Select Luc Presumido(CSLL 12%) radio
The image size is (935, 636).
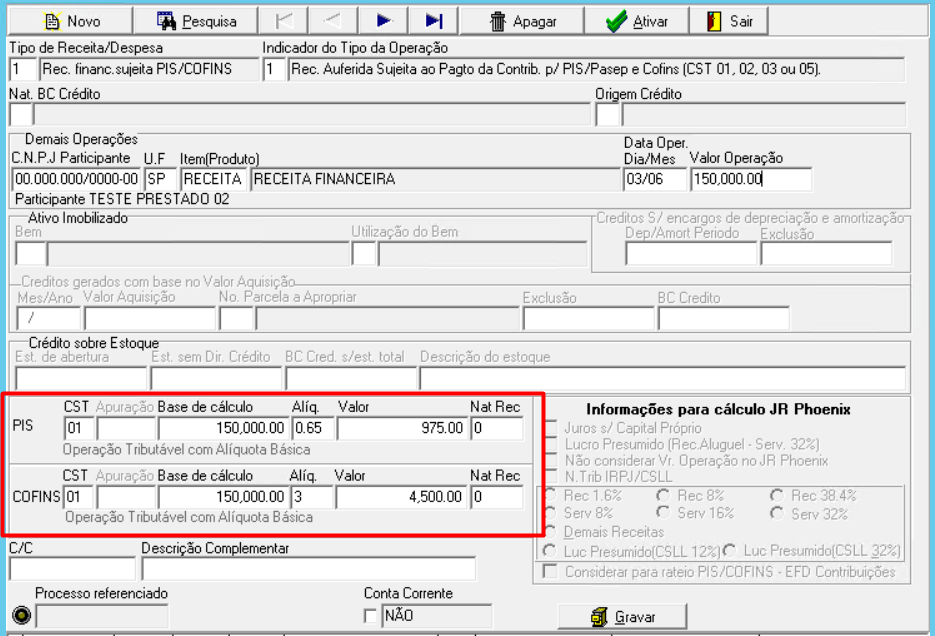click(550, 550)
